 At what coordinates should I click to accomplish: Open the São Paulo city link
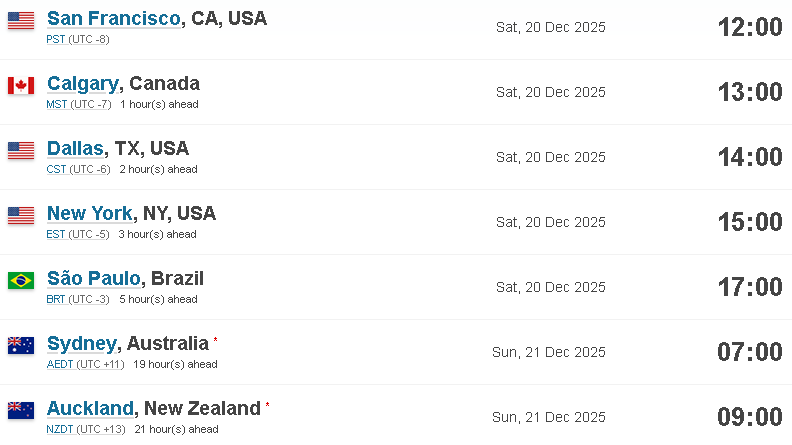tap(93, 278)
